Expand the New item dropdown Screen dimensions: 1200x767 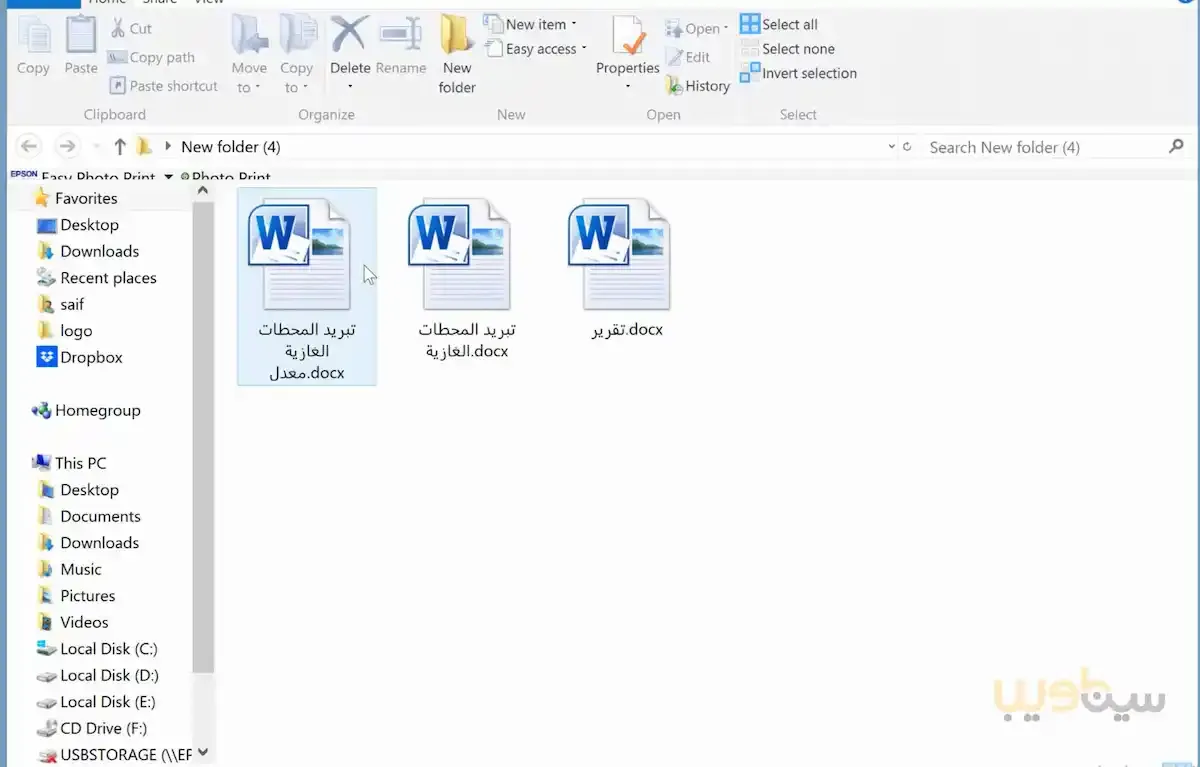(574, 24)
